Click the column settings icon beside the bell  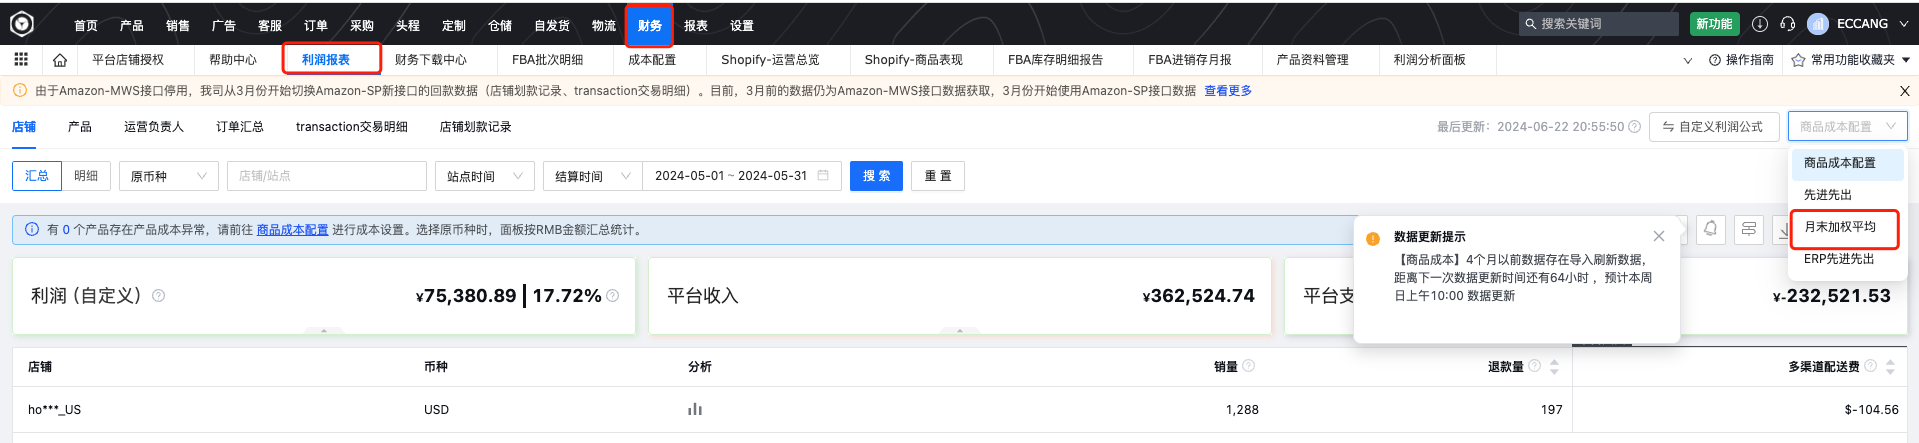coord(1749,229)
